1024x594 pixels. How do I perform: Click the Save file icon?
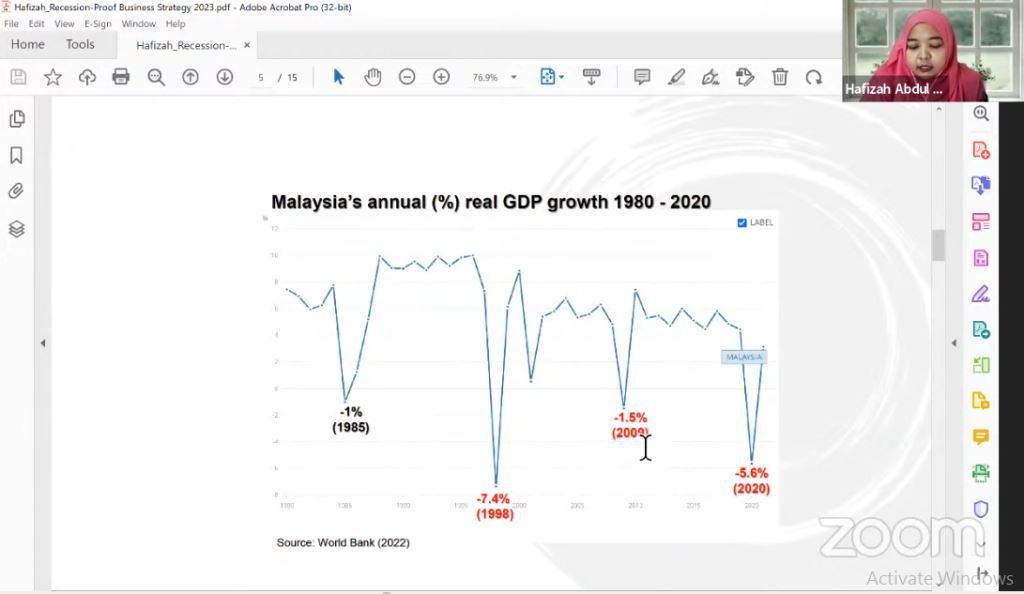18,77
